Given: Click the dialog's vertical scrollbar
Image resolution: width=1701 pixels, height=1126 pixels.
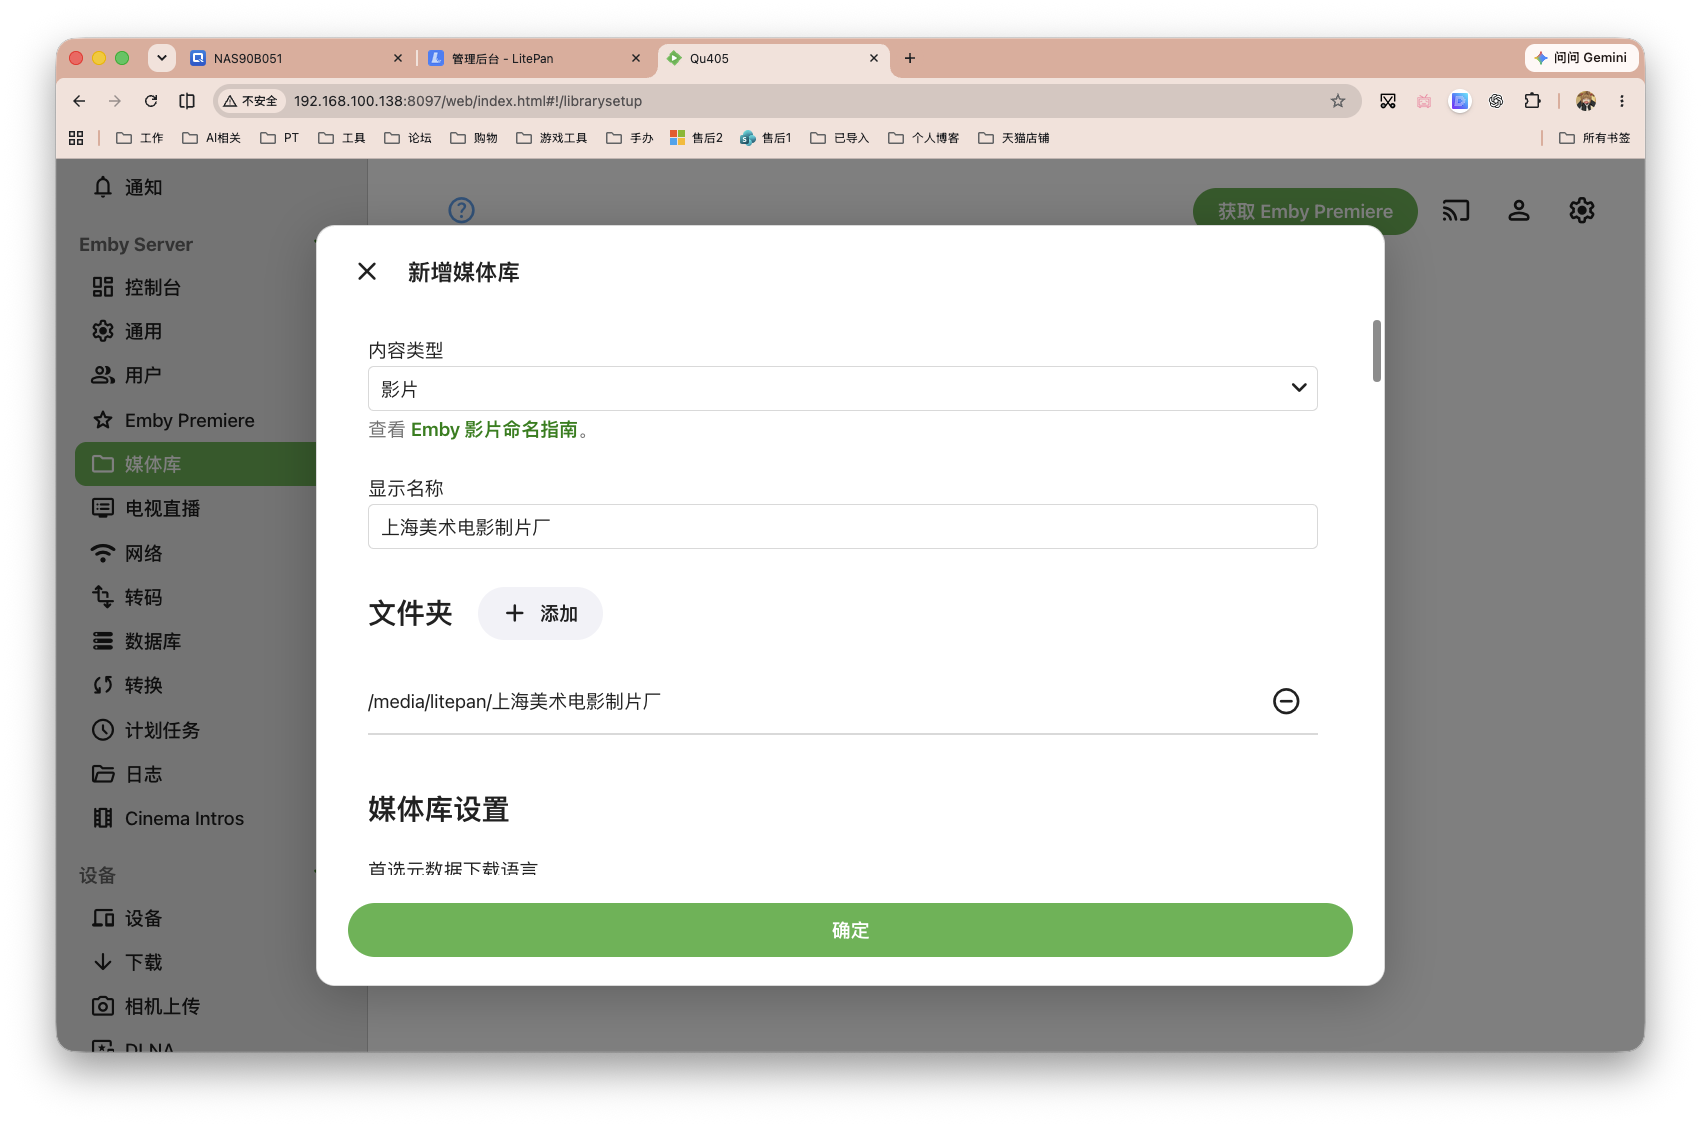Looking at the screenshot, I should 1377,351.
